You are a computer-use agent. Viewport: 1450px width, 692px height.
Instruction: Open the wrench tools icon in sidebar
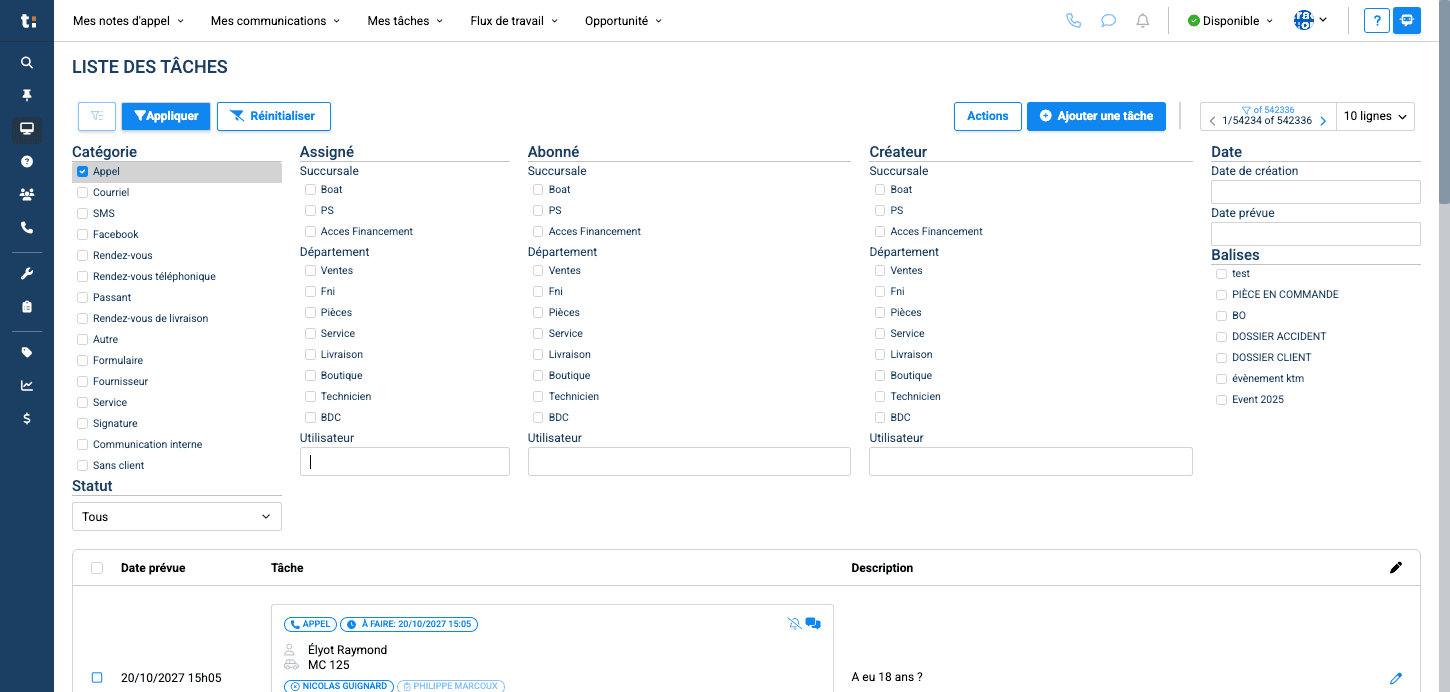27,274
